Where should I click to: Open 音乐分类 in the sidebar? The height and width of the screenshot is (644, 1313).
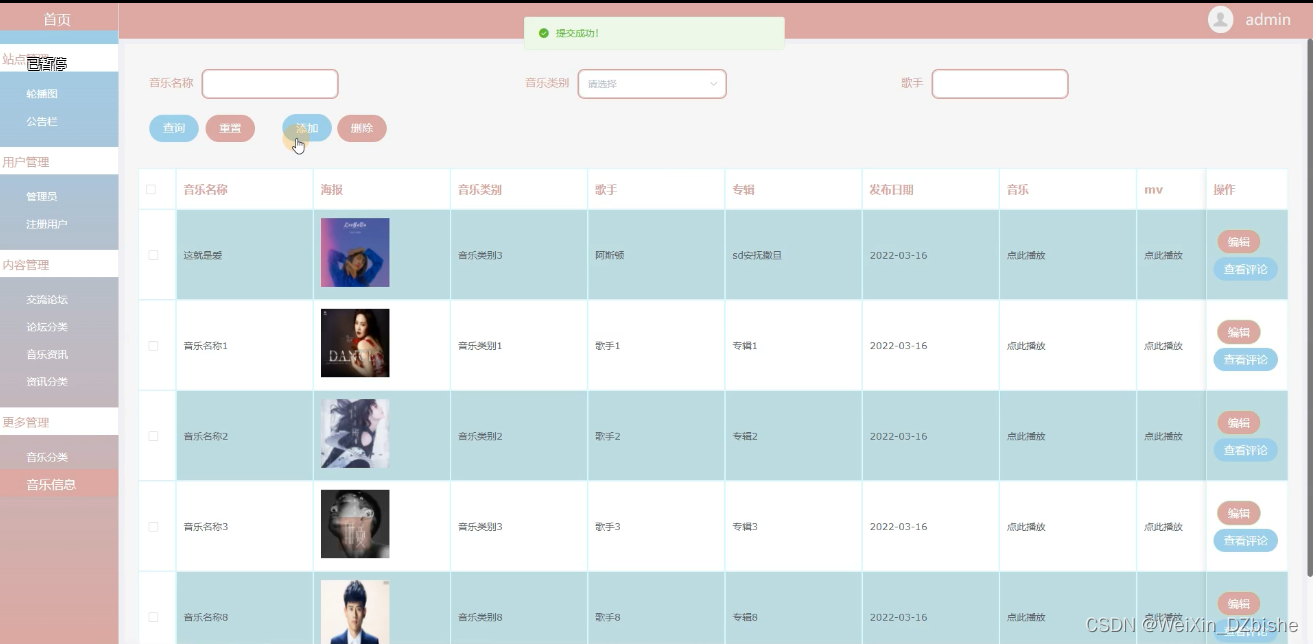47,457
